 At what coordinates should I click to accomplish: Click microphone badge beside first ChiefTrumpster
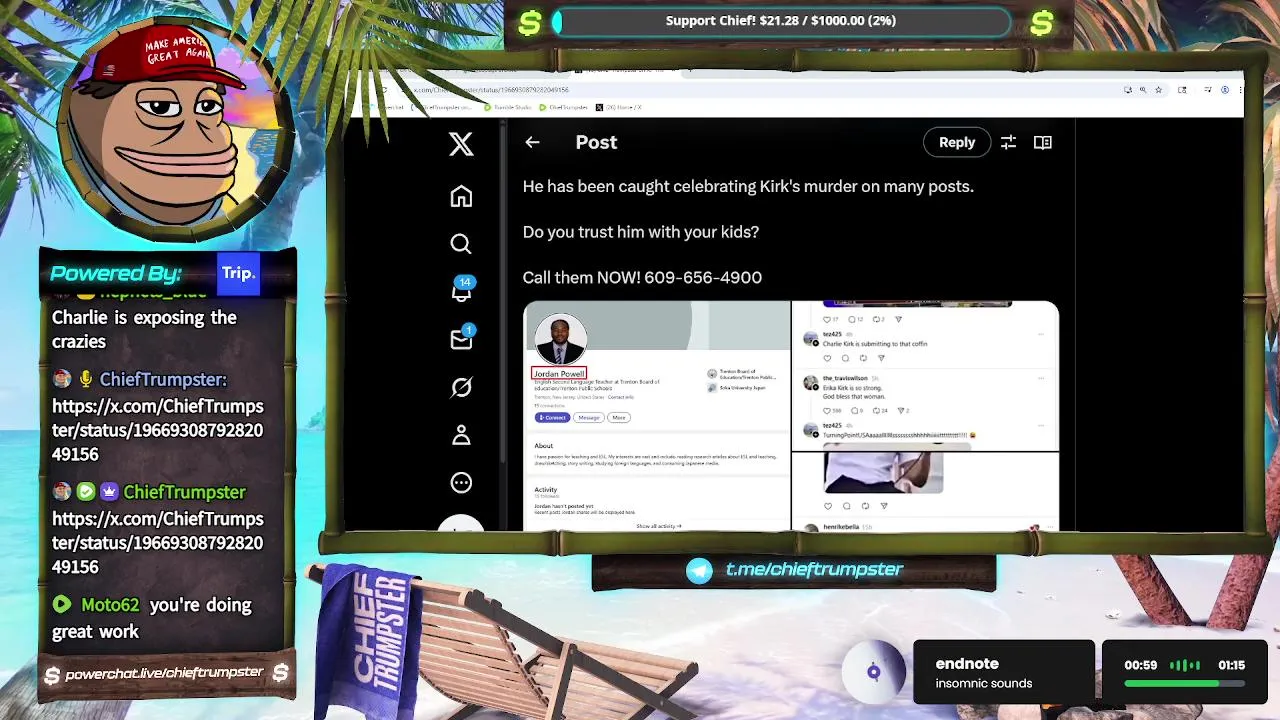click(x=86, y=379)
